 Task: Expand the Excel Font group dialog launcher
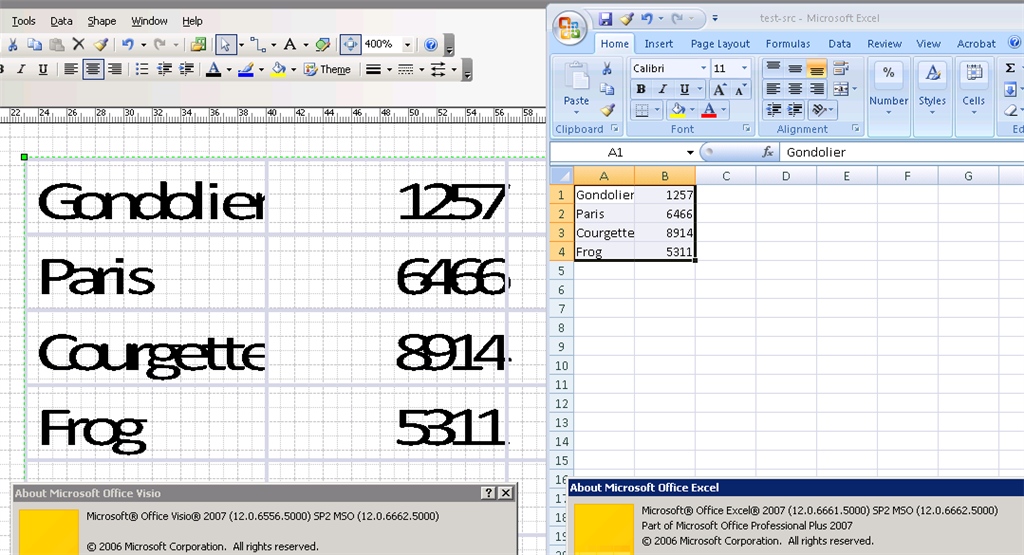746,129
